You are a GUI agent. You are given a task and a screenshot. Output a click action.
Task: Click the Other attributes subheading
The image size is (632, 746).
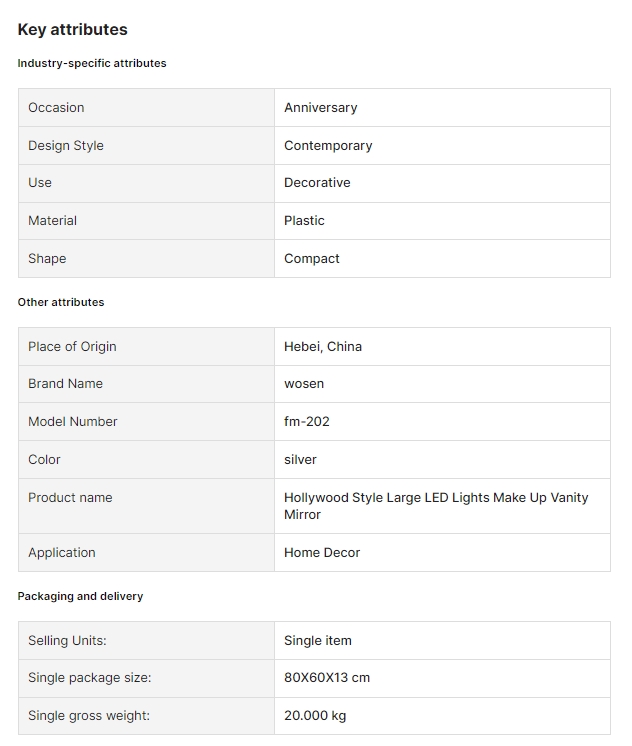61,302
